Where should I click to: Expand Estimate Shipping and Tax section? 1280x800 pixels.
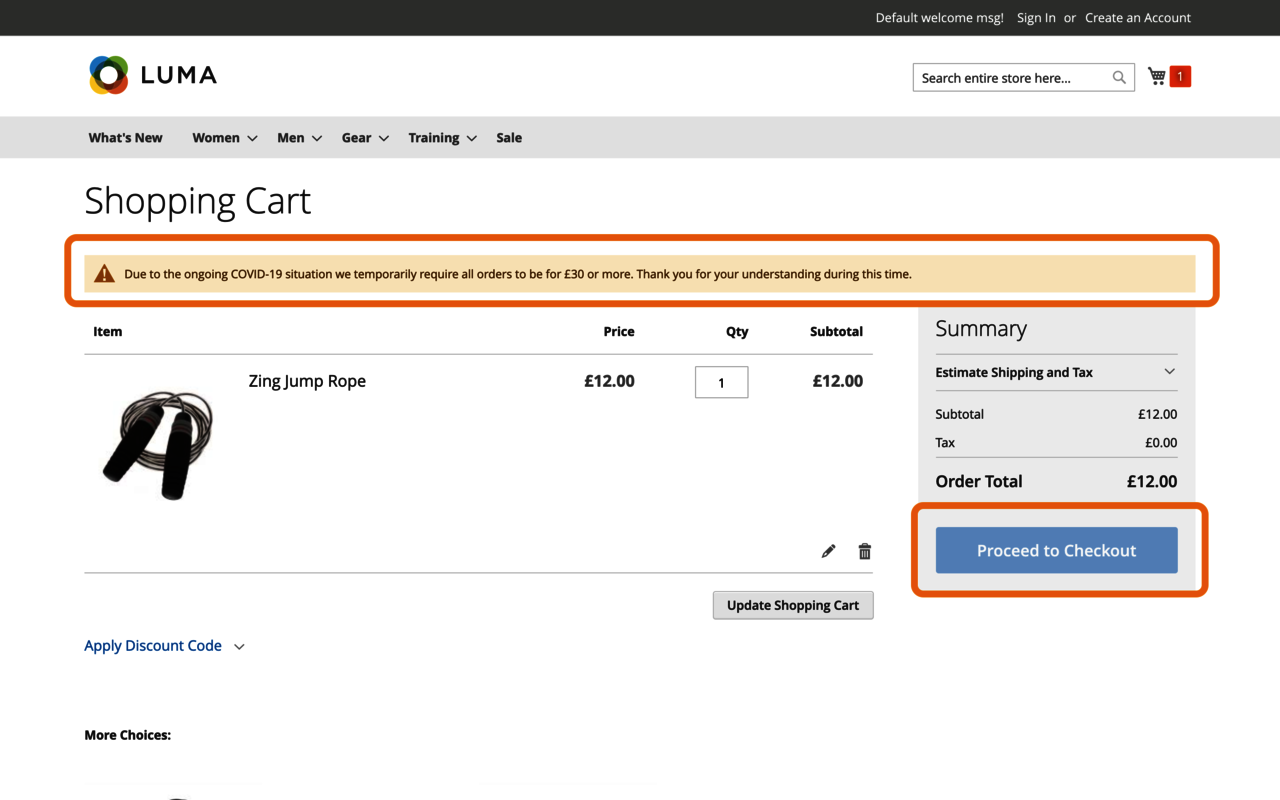click(1055, 372)
